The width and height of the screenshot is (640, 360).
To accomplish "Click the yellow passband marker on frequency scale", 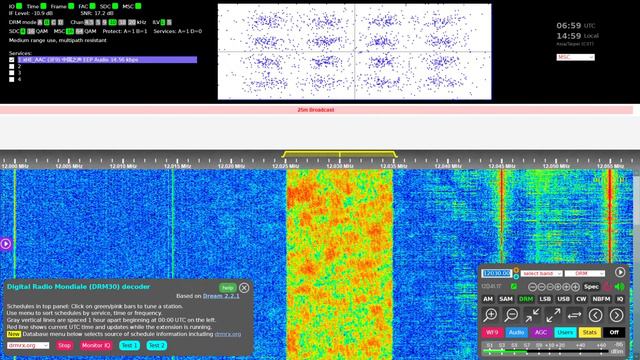I will tap(339, 154).
